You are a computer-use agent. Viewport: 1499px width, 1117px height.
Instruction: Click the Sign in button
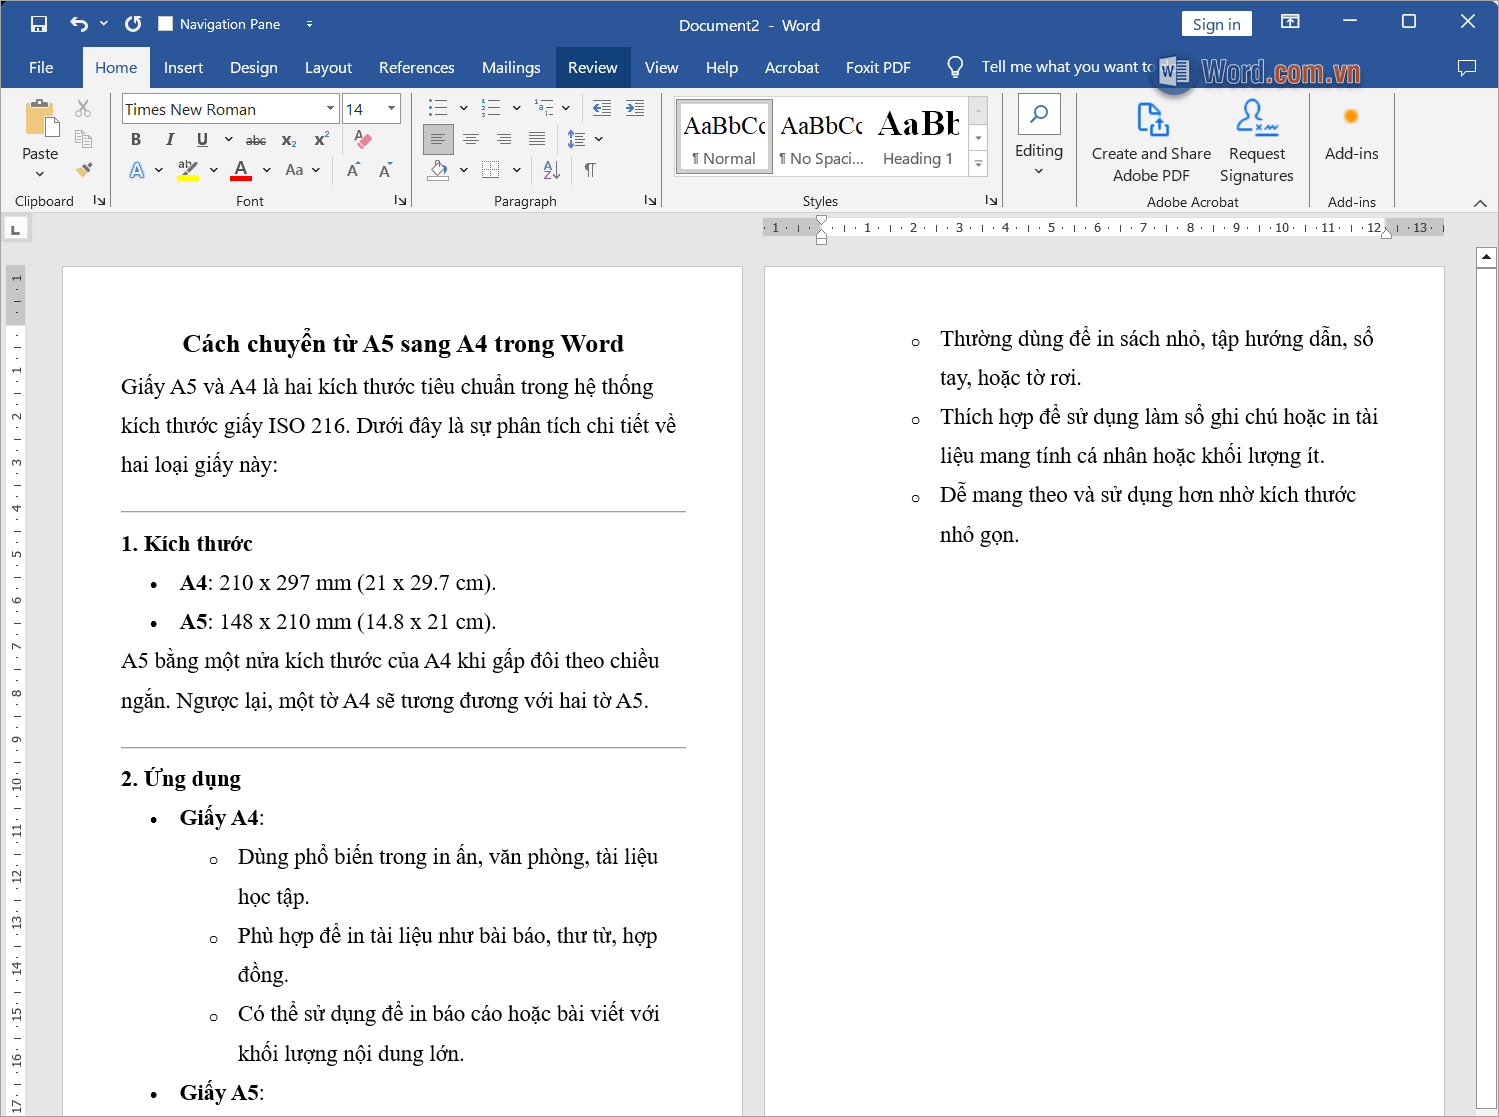(1216, 24)
